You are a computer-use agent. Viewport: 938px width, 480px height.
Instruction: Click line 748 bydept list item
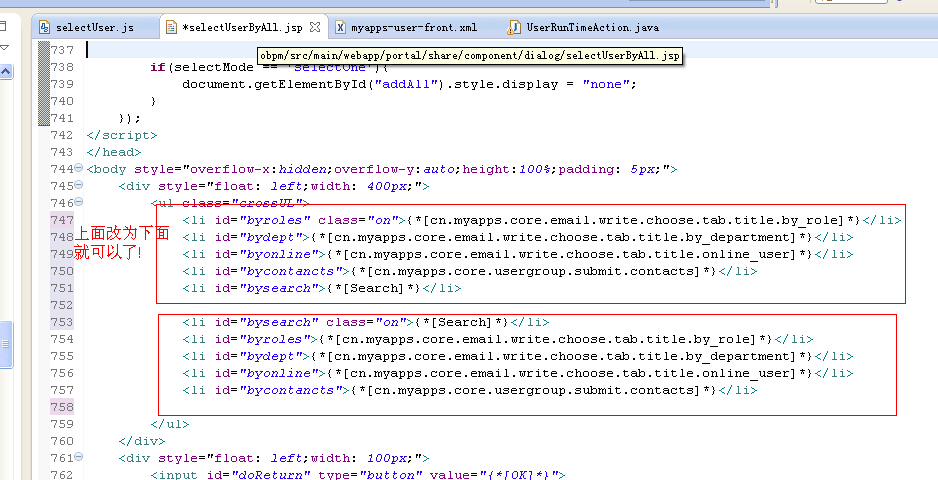click(517, 237)
